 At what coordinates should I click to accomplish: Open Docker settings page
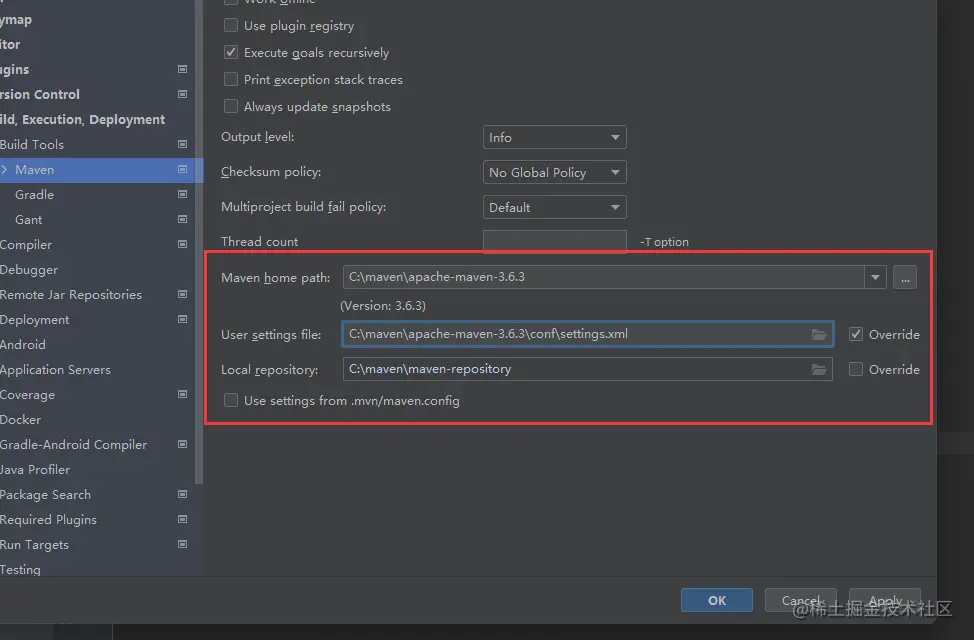(20, 419)
